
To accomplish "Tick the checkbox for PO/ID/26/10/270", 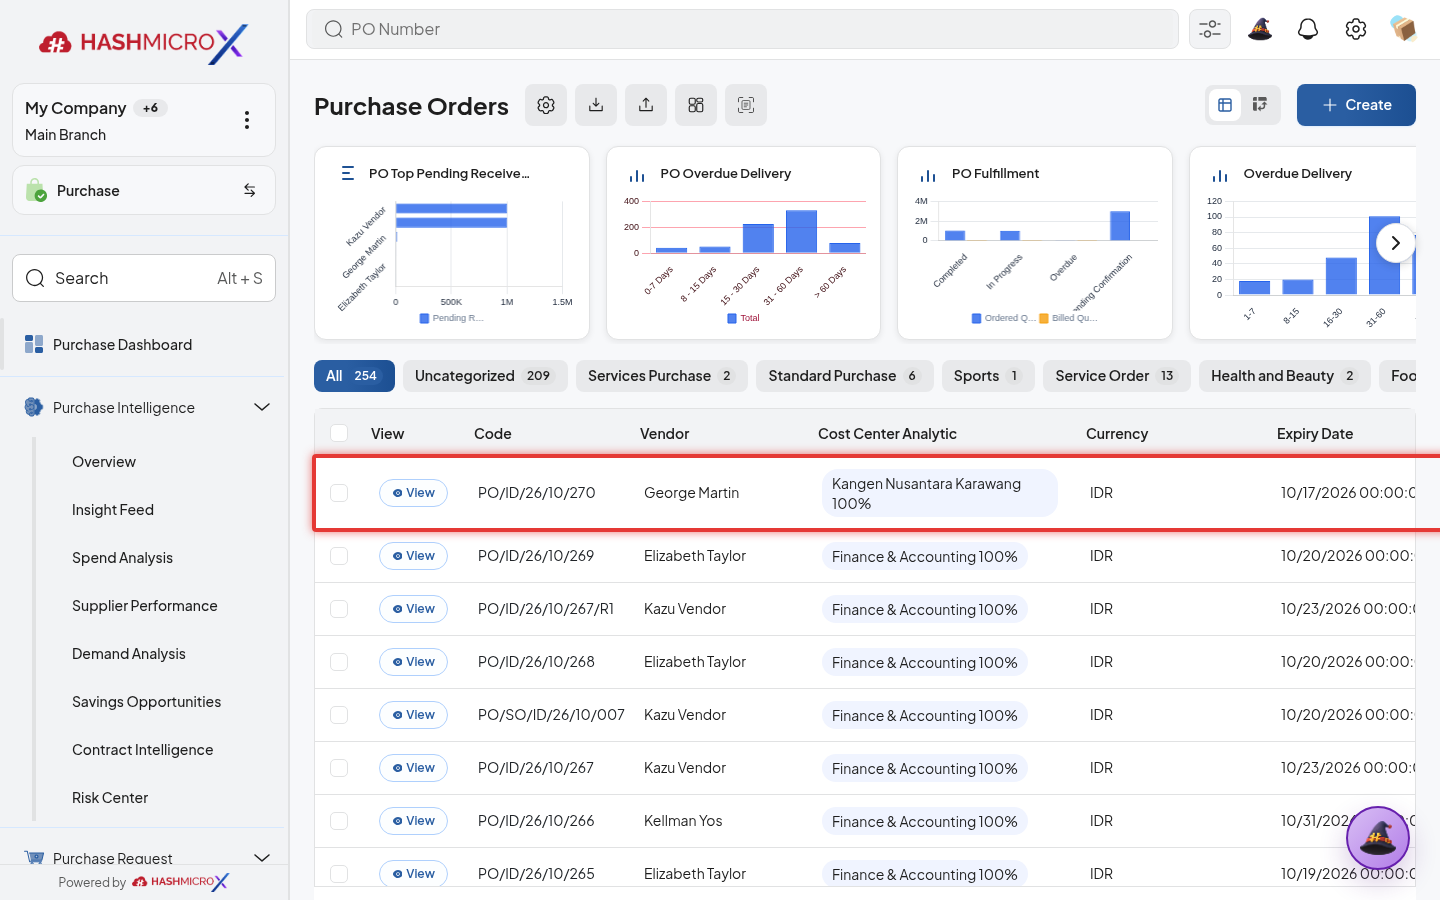I will pyautogui.click(x=339, y=493).
